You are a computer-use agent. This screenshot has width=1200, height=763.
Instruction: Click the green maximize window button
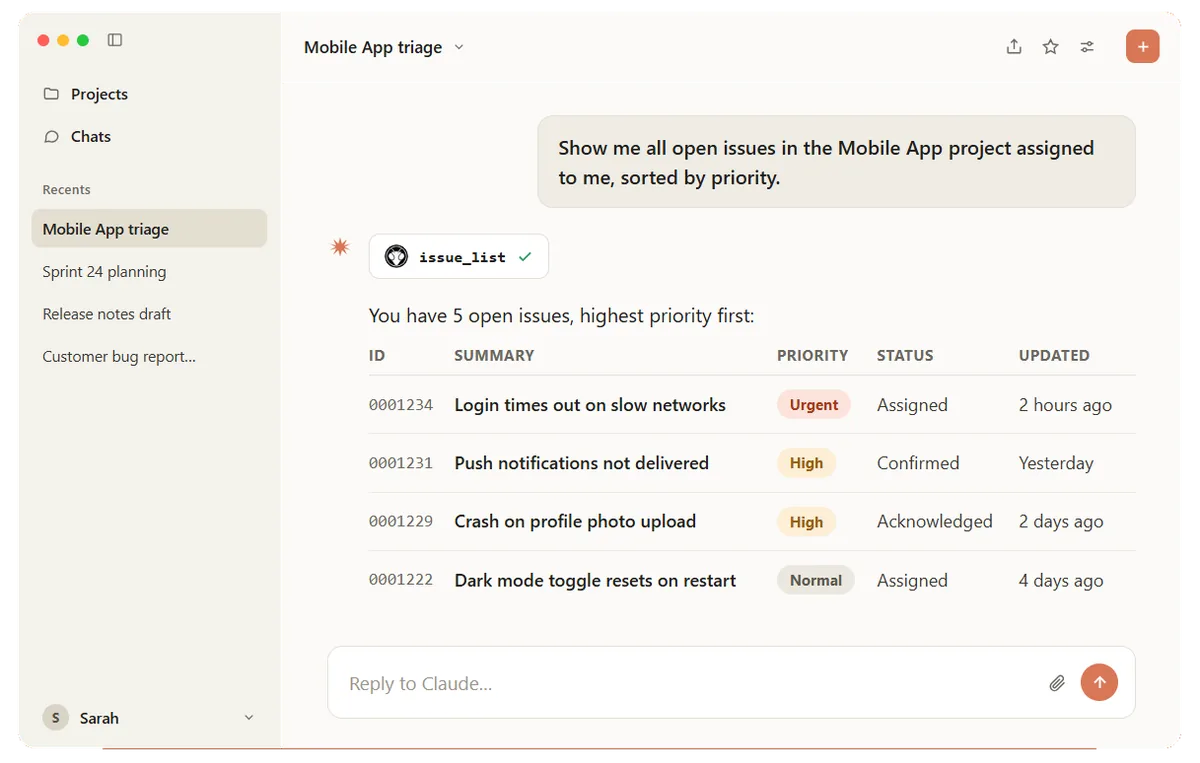click(x=83, y=40)
